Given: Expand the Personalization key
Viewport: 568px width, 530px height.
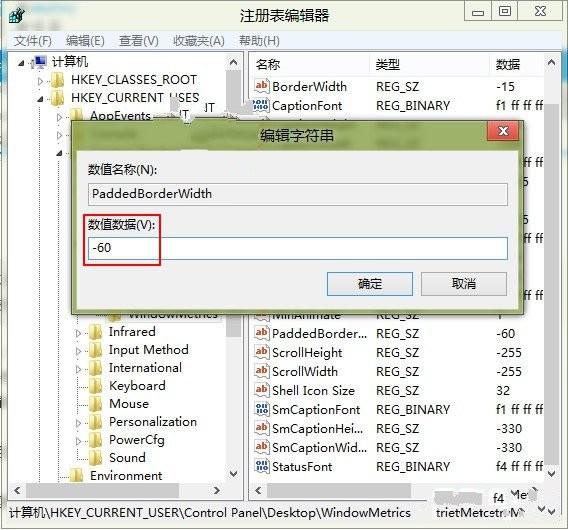Looking at the screenshot, I should 78,423.
